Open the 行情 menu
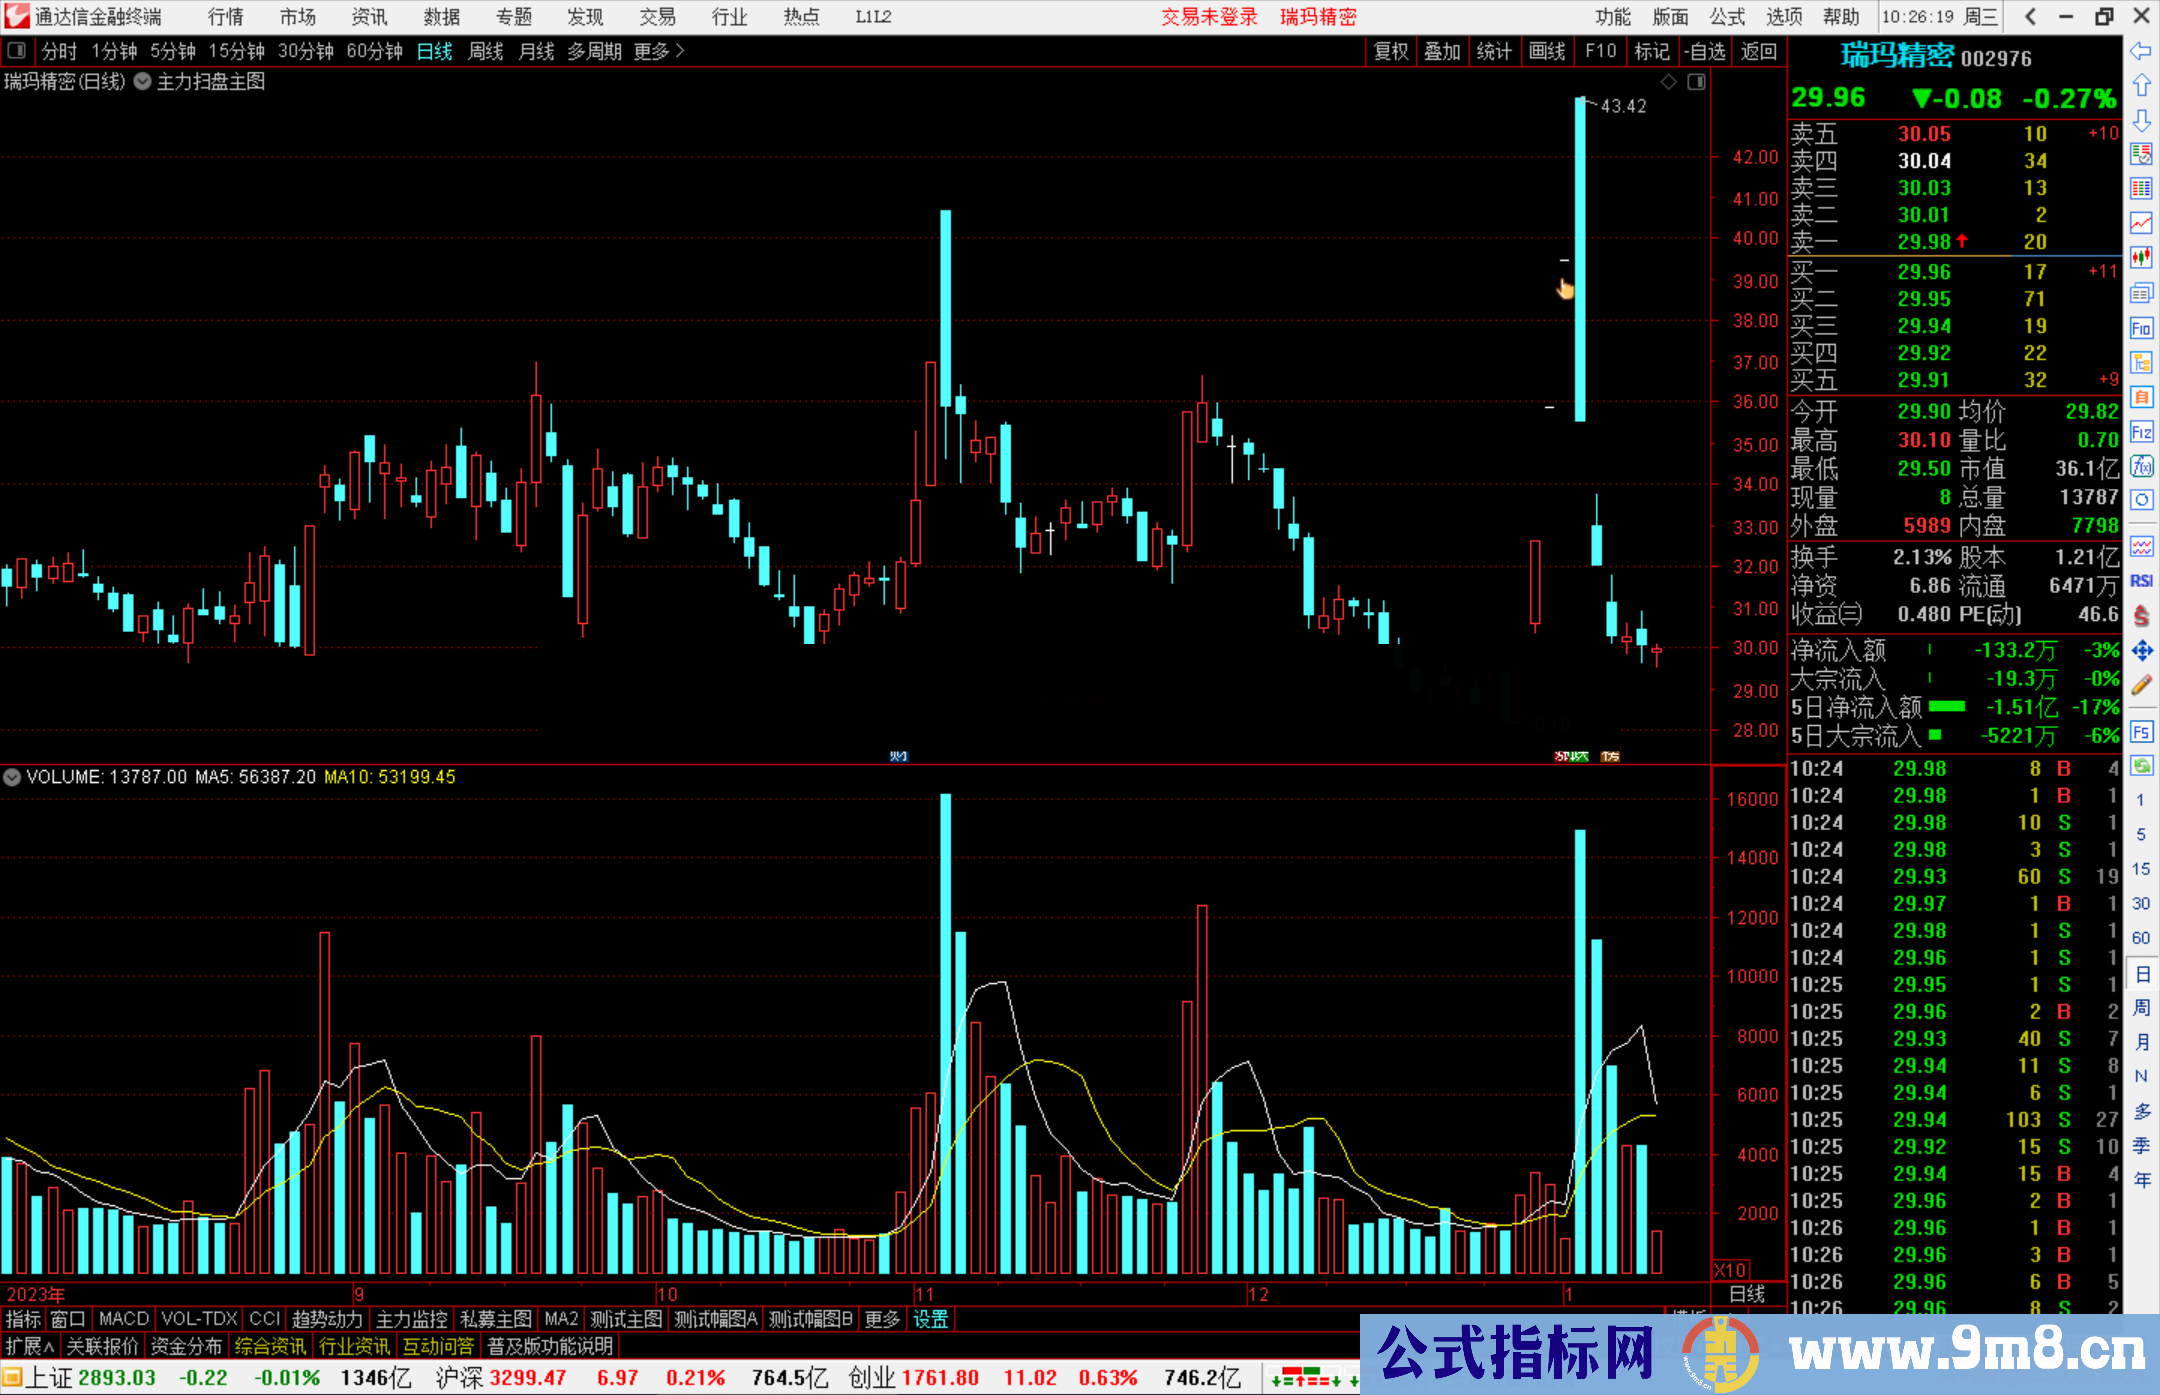 [226, 17]
